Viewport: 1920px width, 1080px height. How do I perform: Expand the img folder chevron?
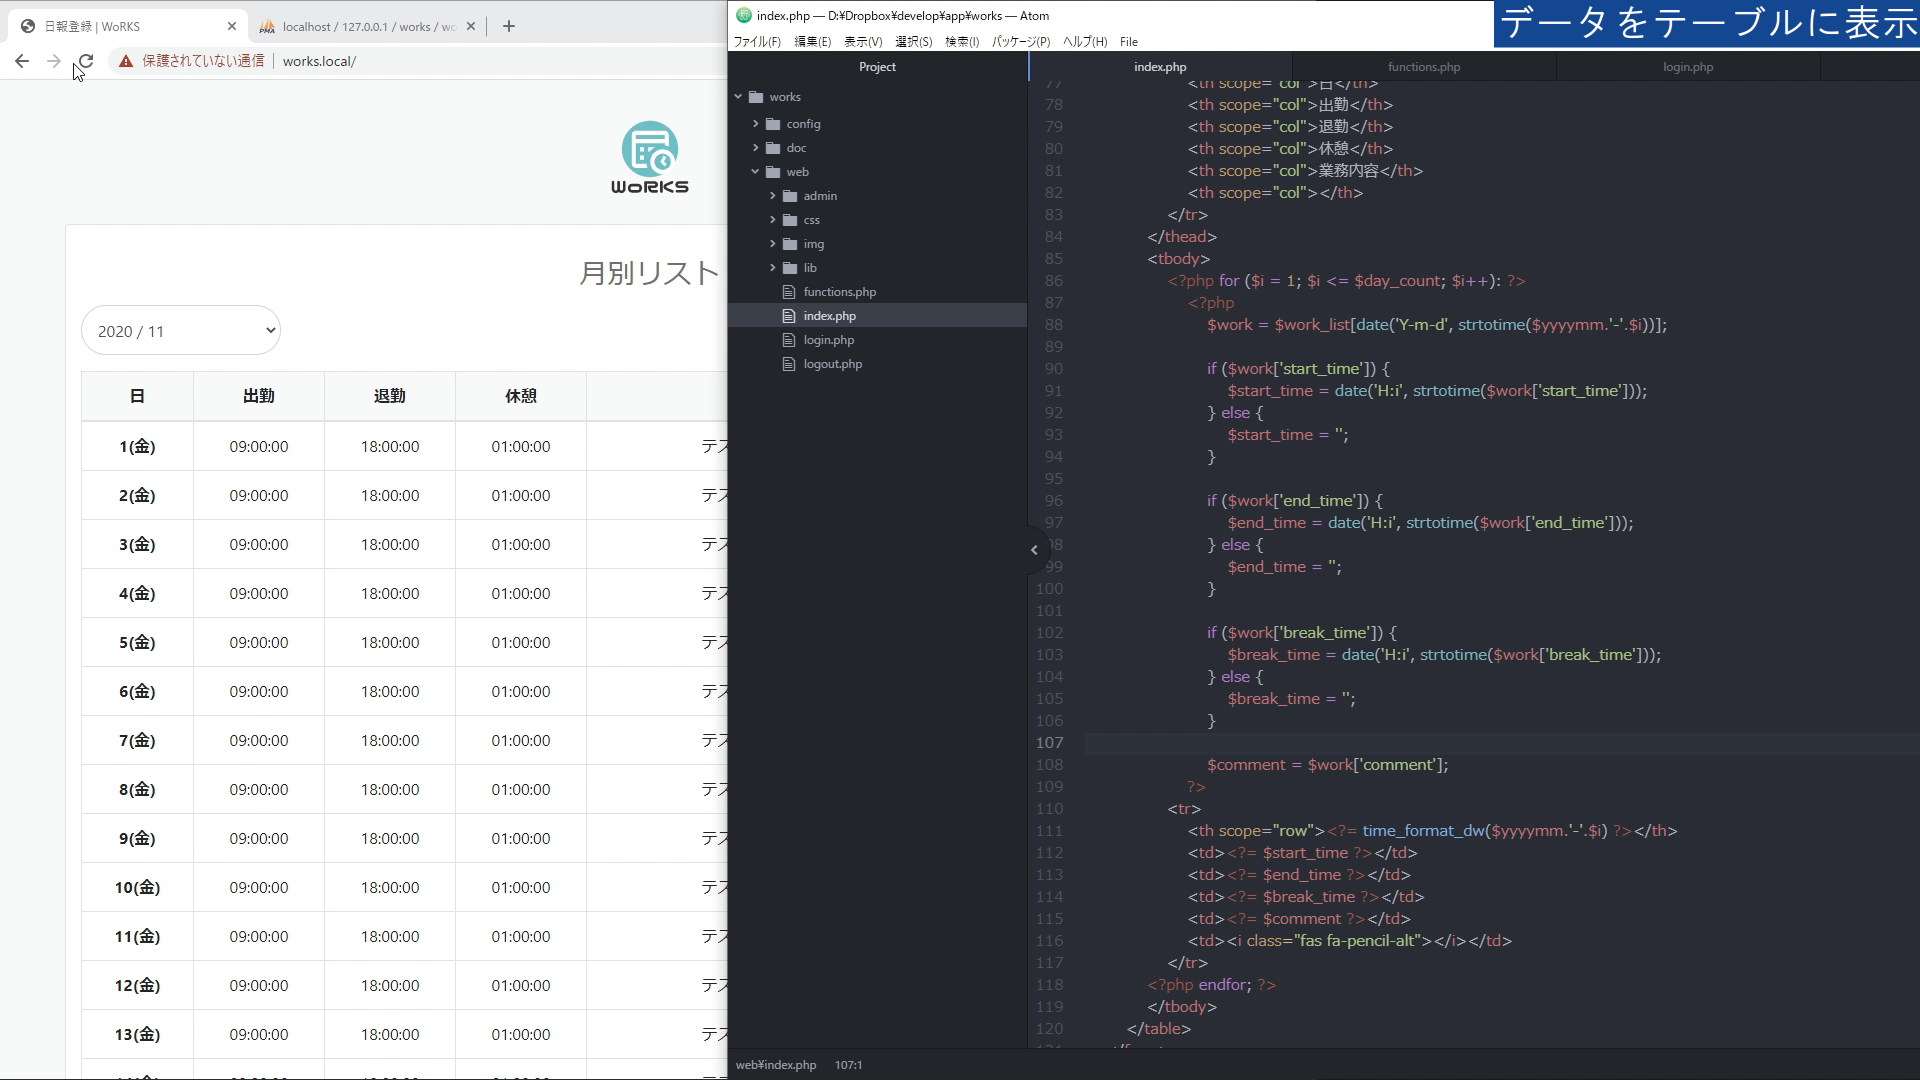(773, 244)
